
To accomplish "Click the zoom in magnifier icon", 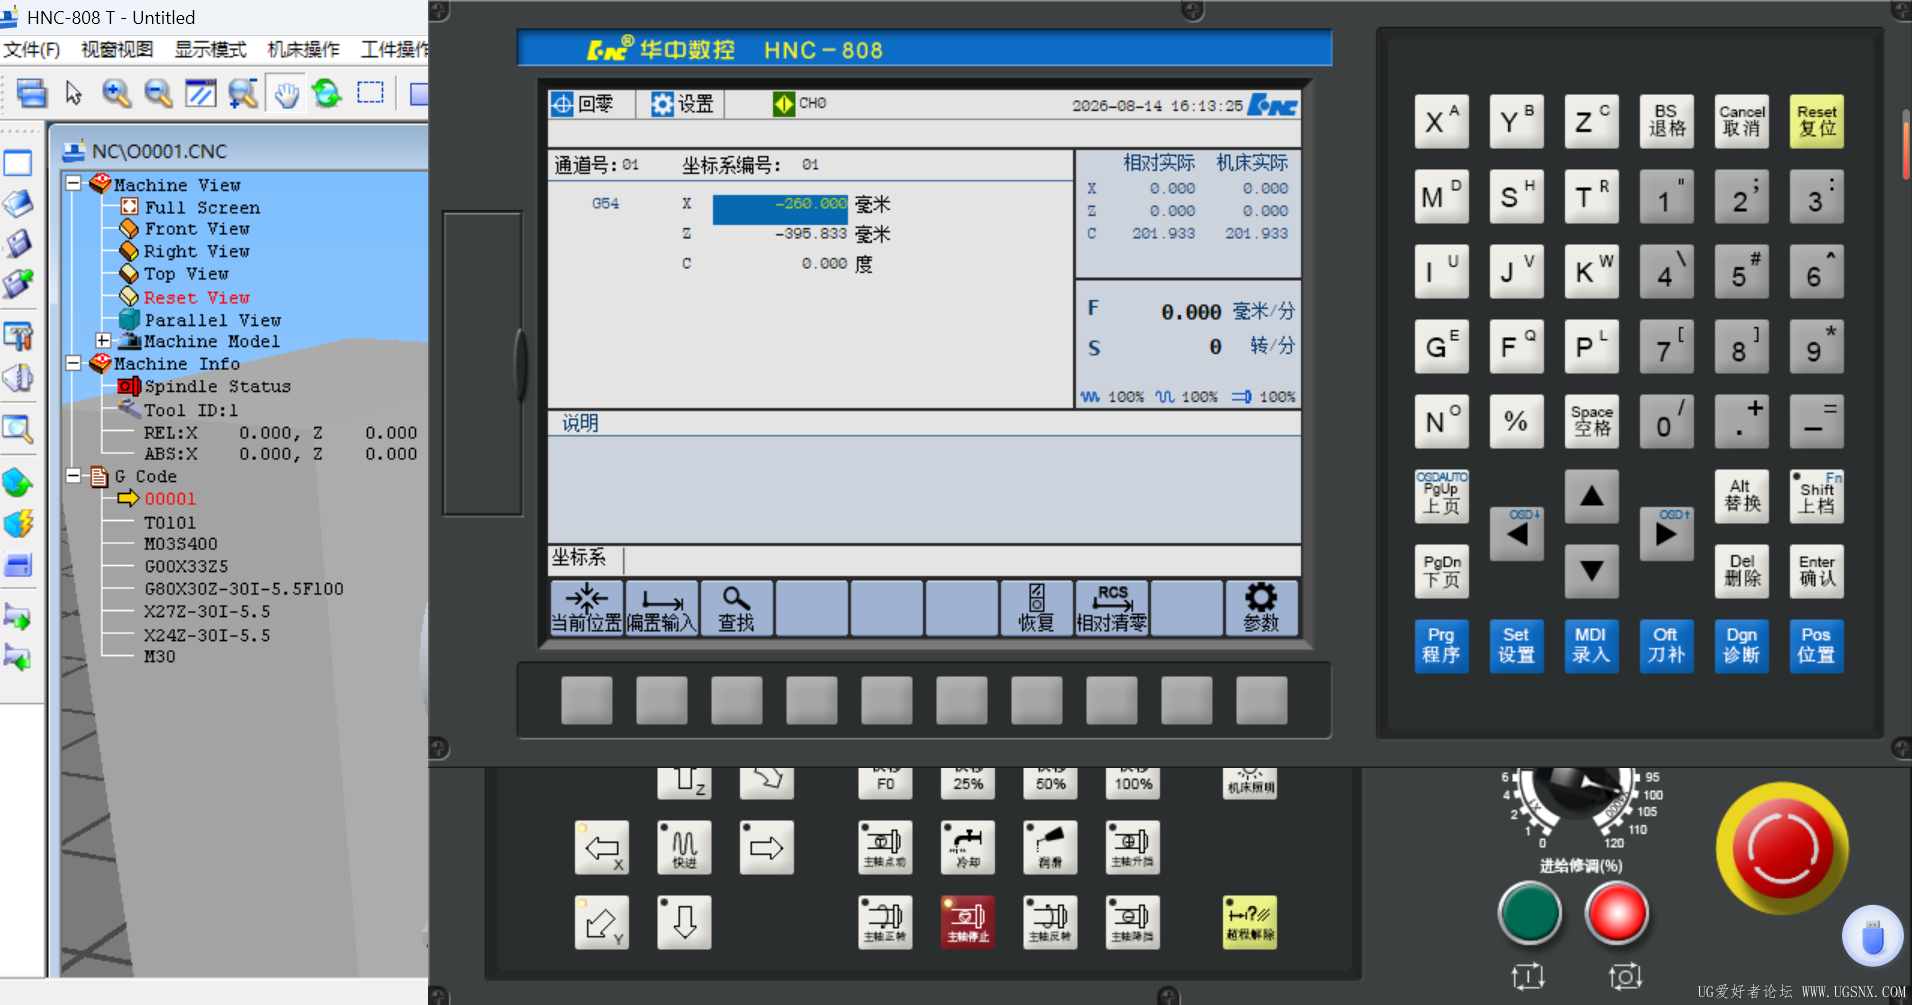I will (116, 93).
